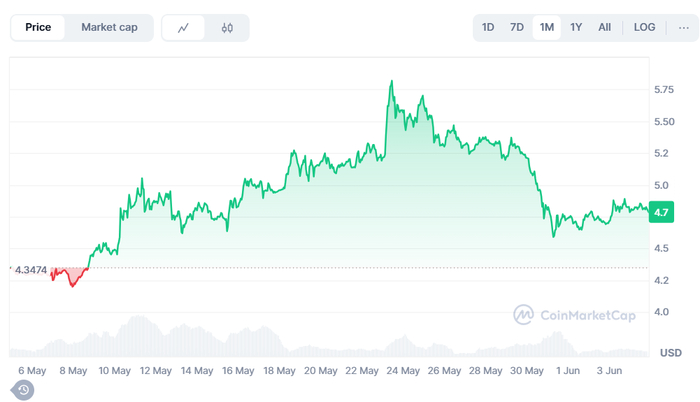Click the 1 Jun date axis label

[x=567, y=371]
